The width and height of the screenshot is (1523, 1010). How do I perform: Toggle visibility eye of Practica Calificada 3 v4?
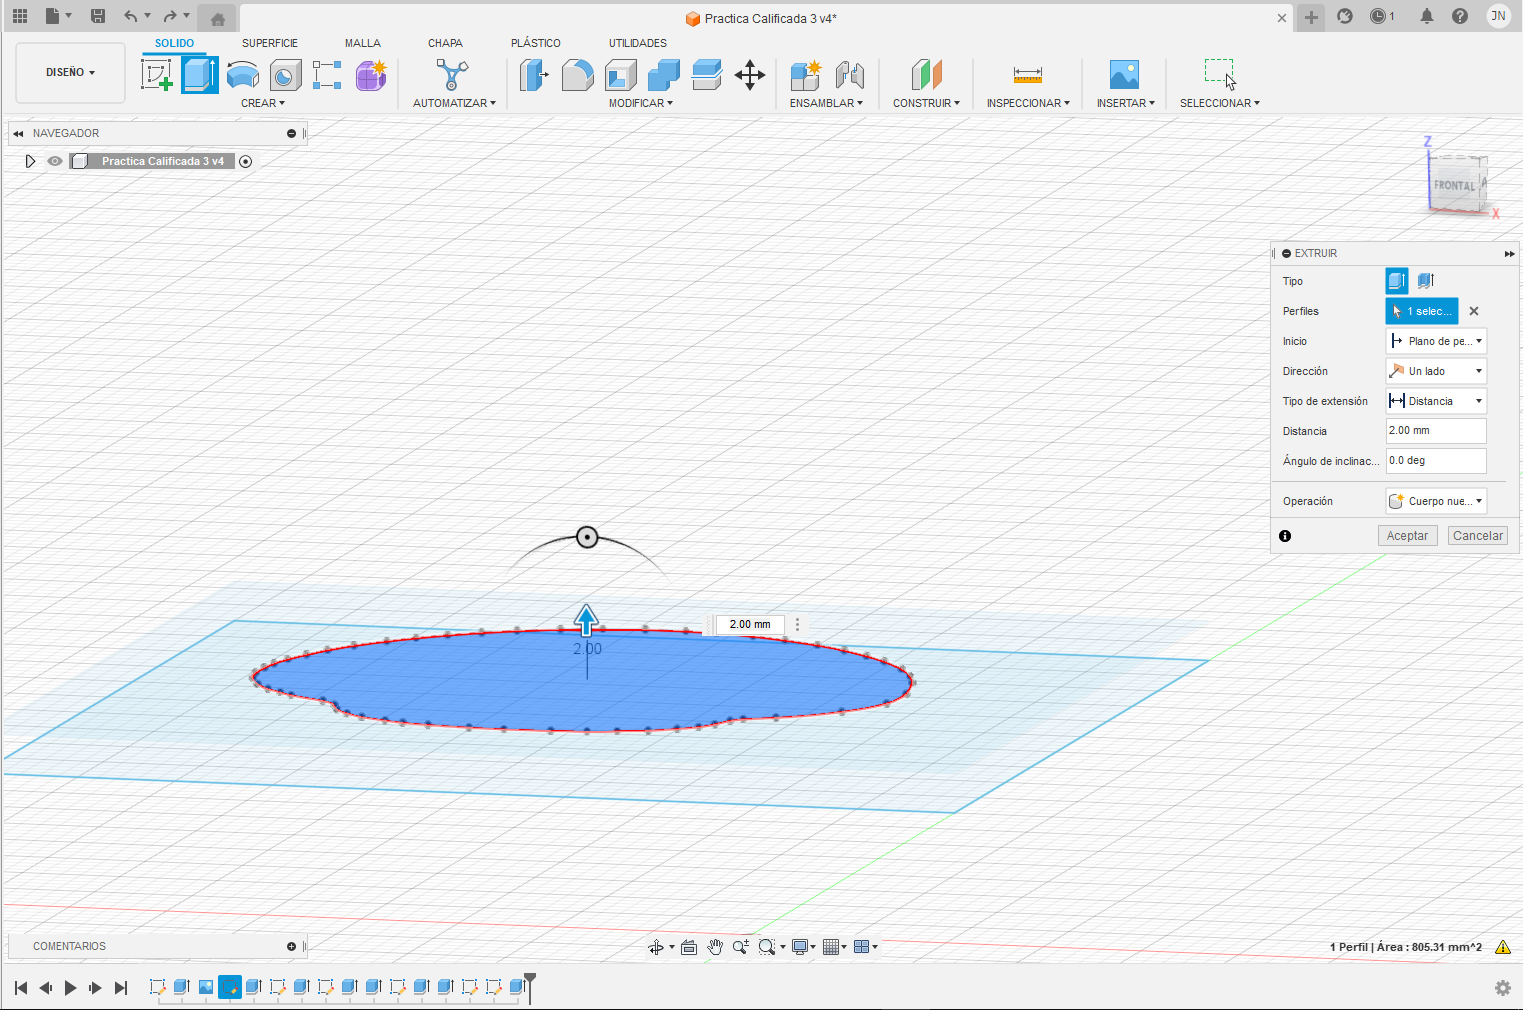click(x=55, y=161)
